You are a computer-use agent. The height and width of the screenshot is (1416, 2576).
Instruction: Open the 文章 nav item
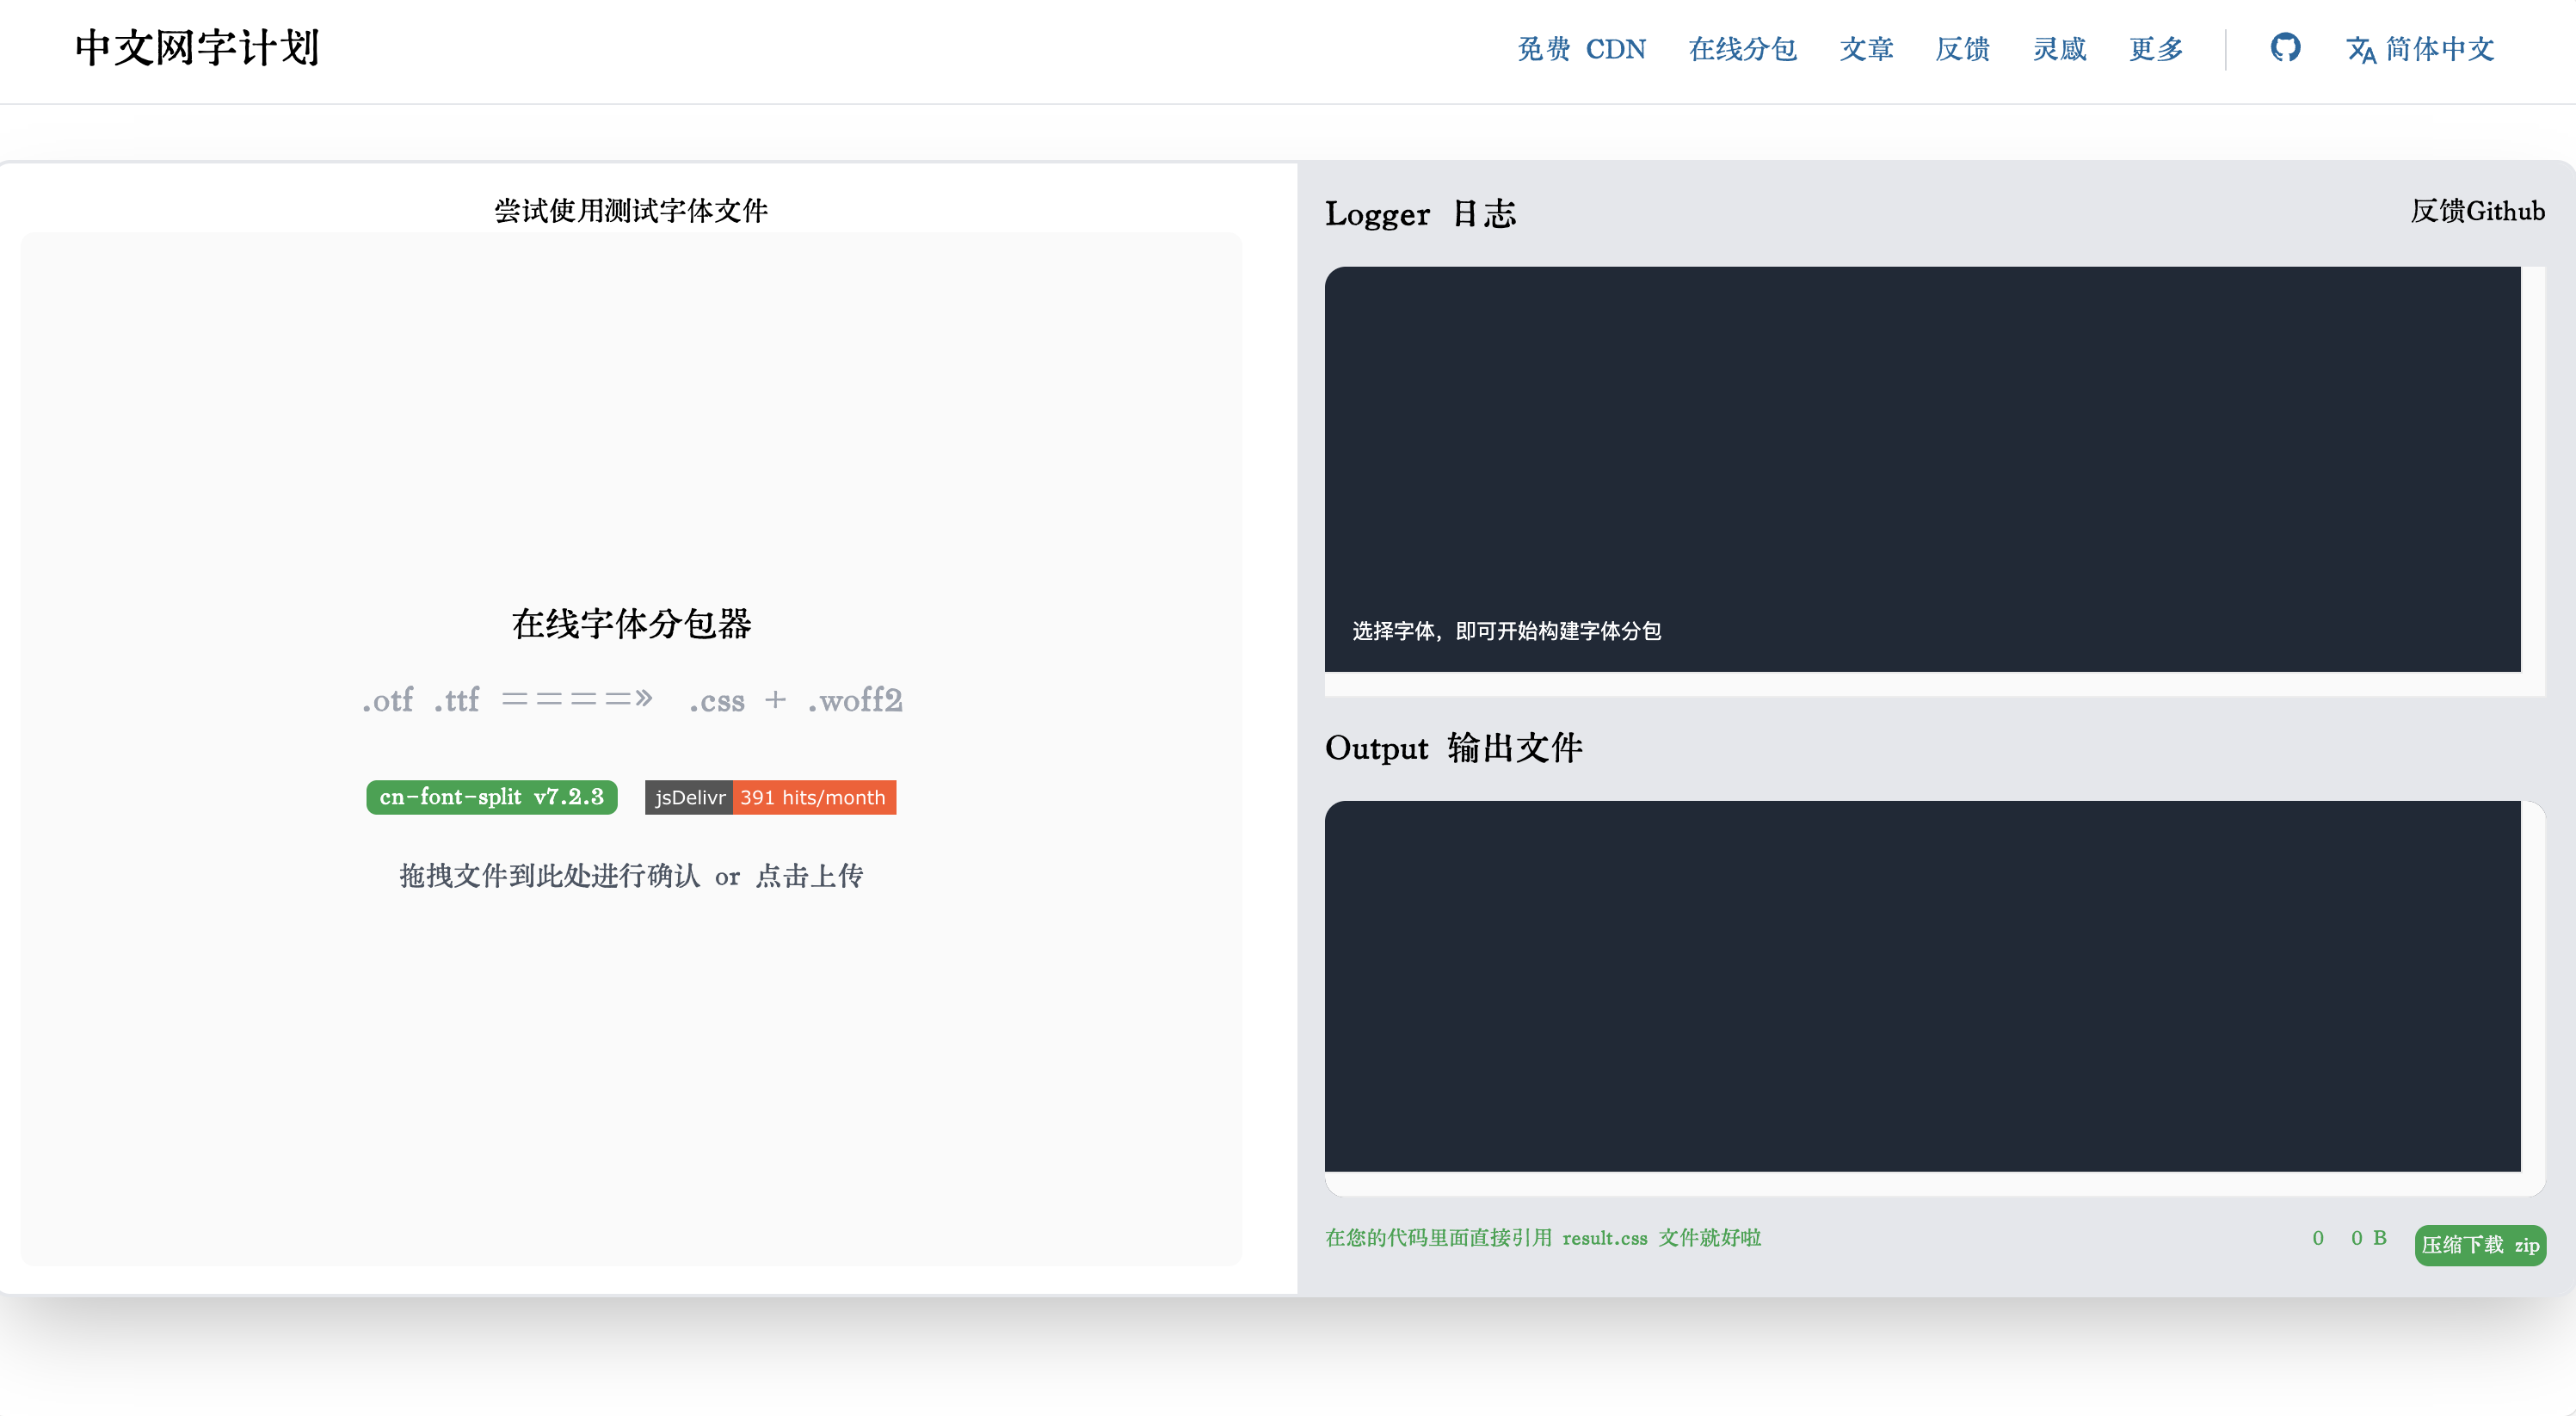(x=1866, y=49)
